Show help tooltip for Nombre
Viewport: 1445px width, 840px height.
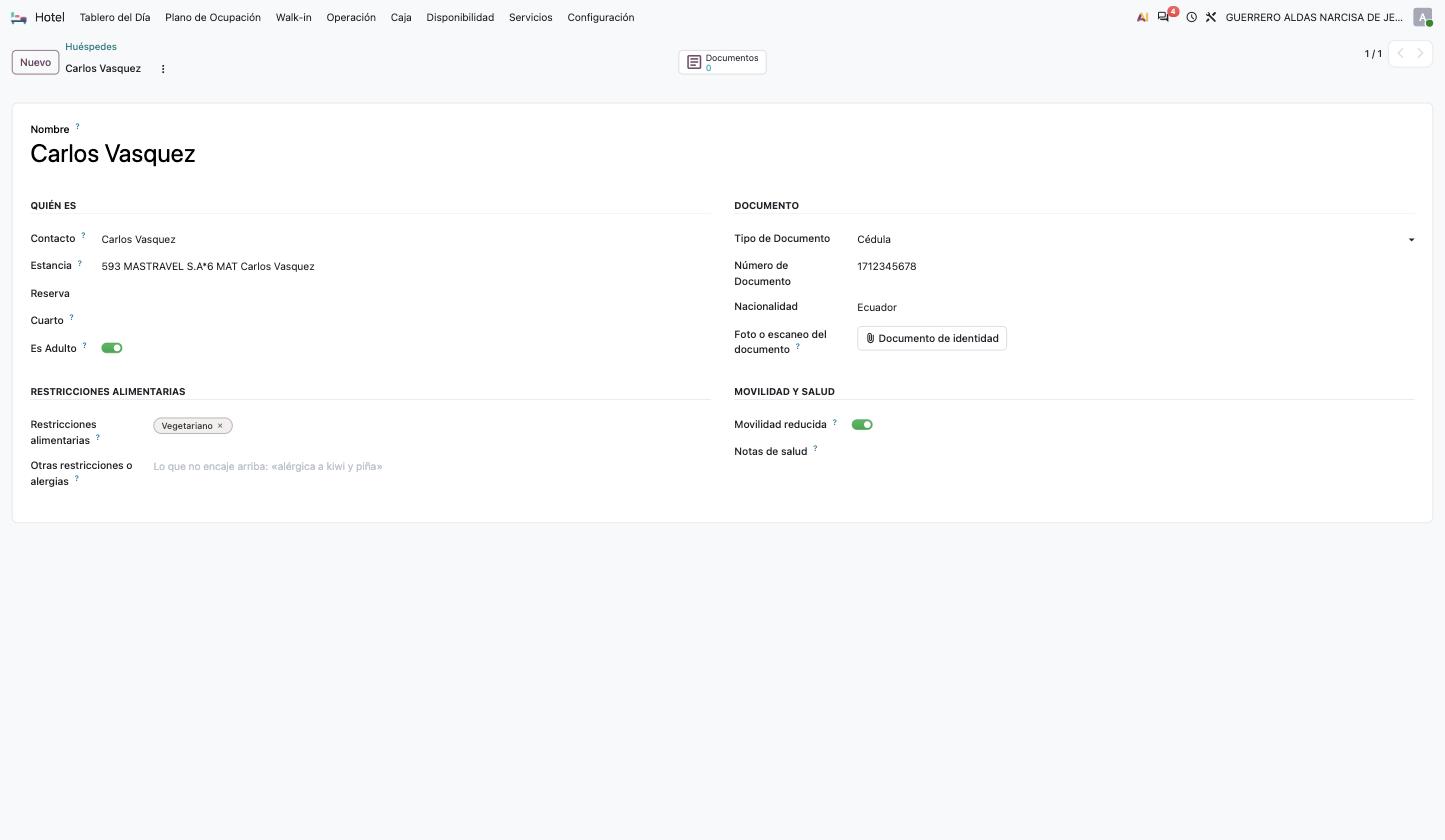(x=77, y=126)
